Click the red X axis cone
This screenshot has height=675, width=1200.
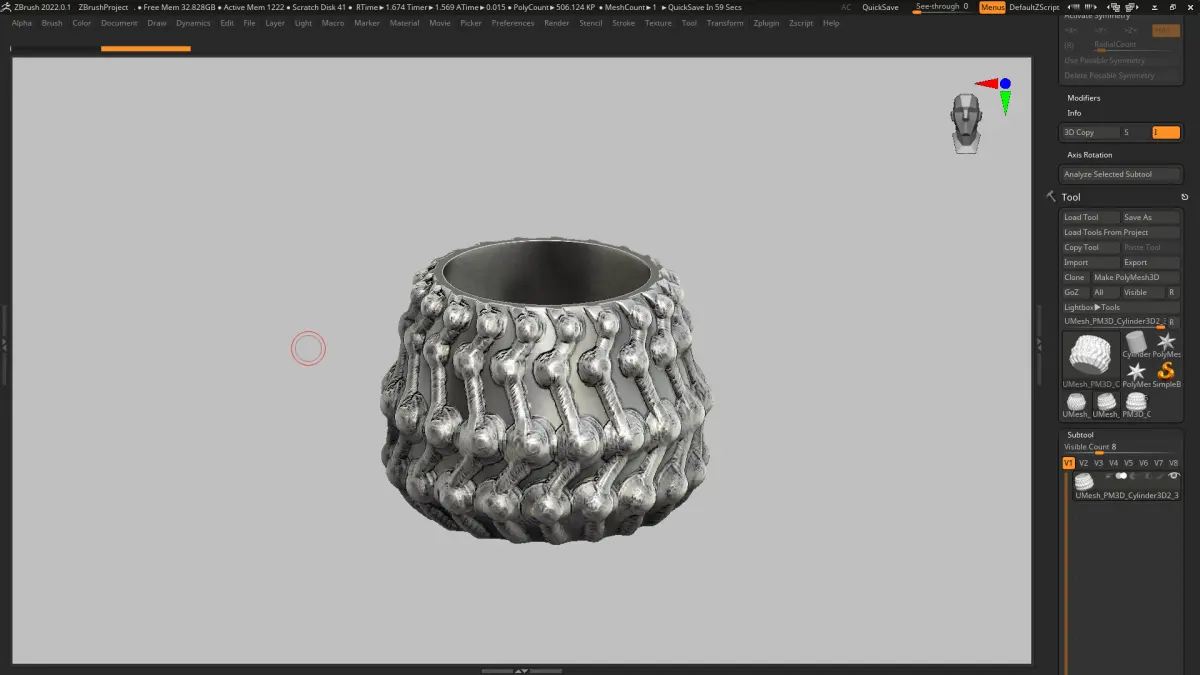coord(986,84)
